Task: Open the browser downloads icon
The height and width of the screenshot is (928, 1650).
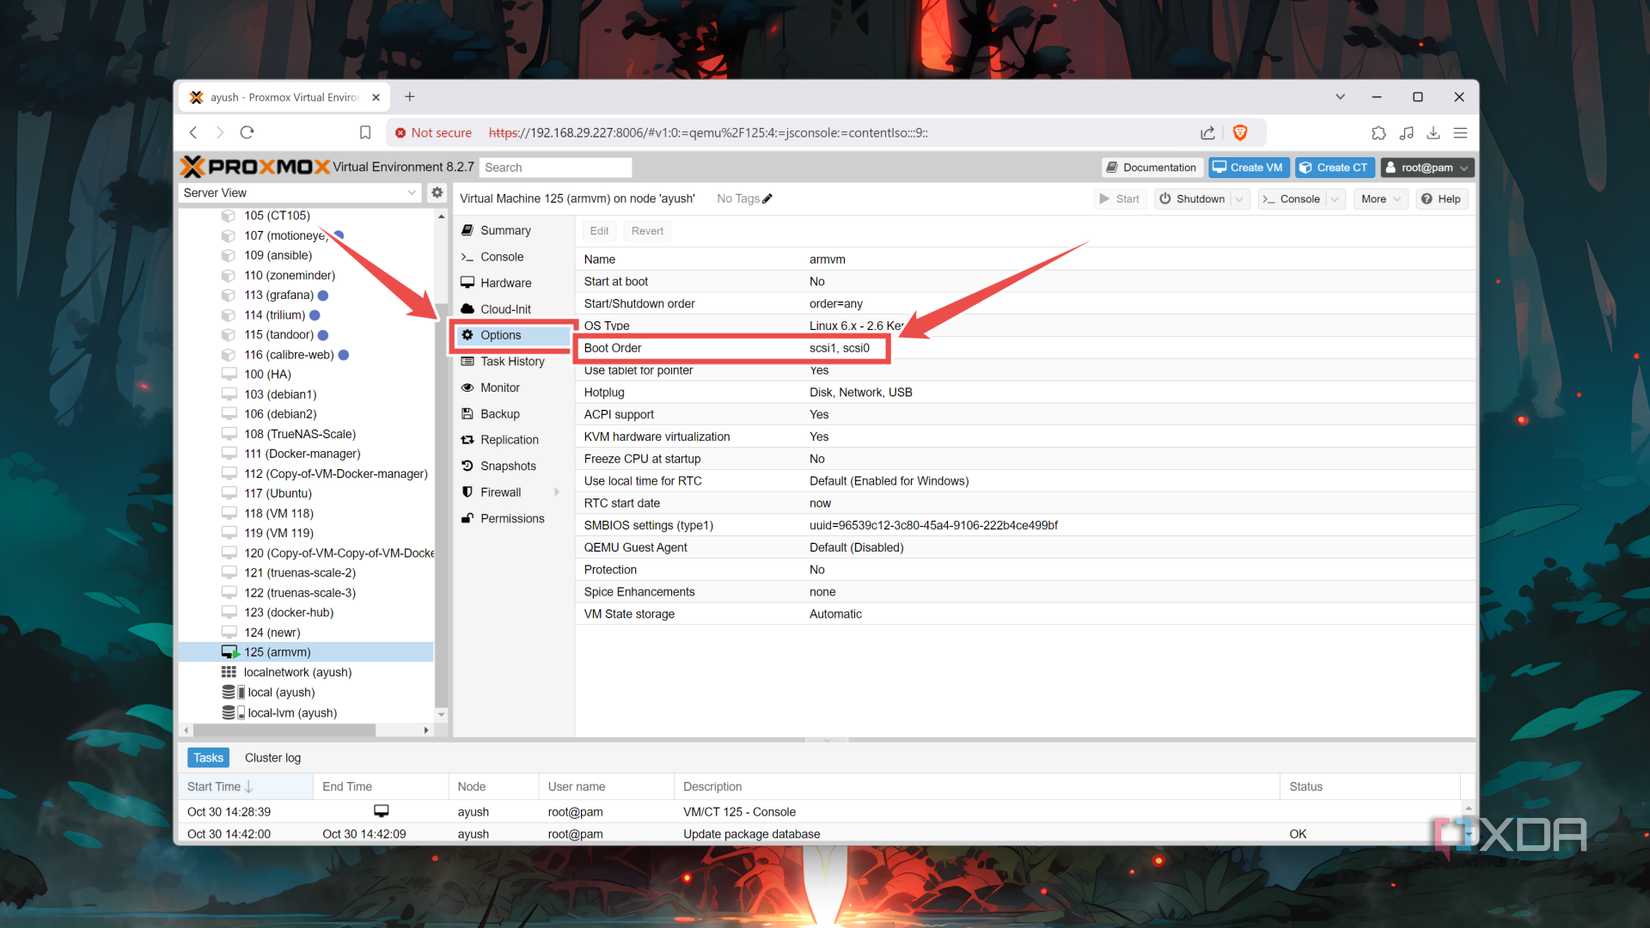Action: tap(1433, 132)
